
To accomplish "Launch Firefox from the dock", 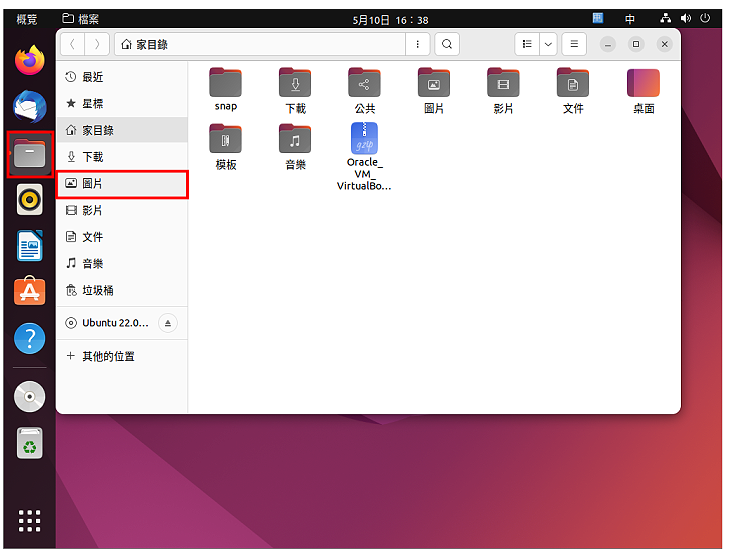I will click(x=30, y=60).
